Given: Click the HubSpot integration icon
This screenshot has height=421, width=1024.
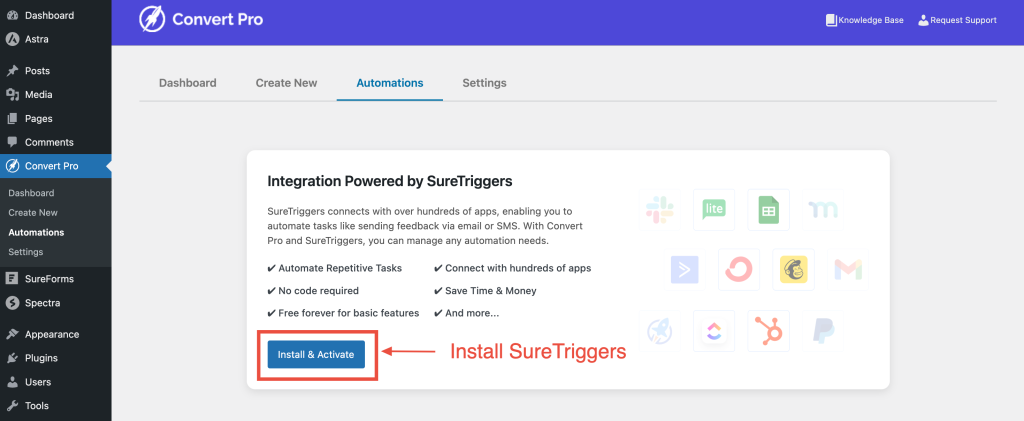Looking at the screenshot, I should click(x=769, y=330).
